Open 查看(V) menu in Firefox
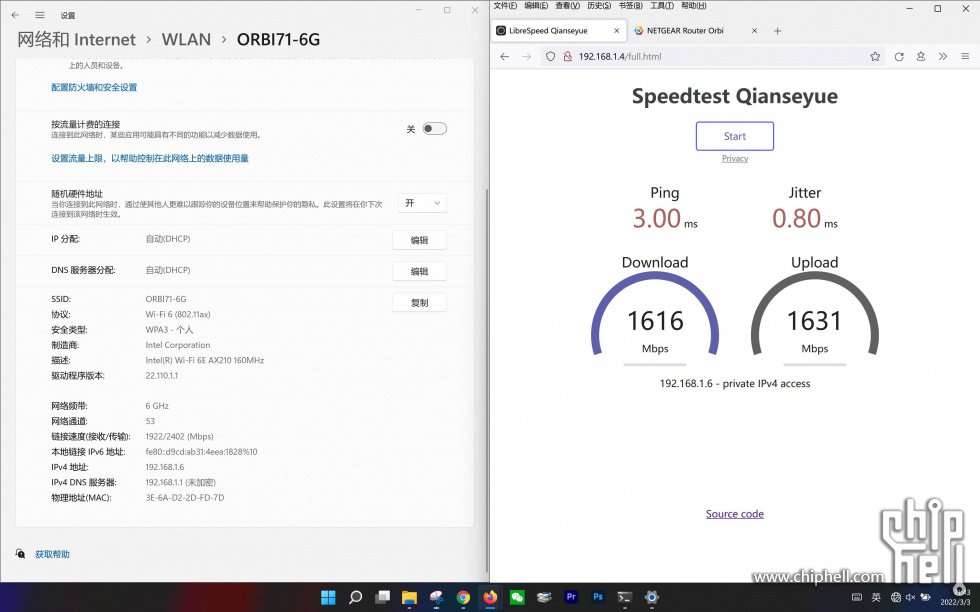 568,6
